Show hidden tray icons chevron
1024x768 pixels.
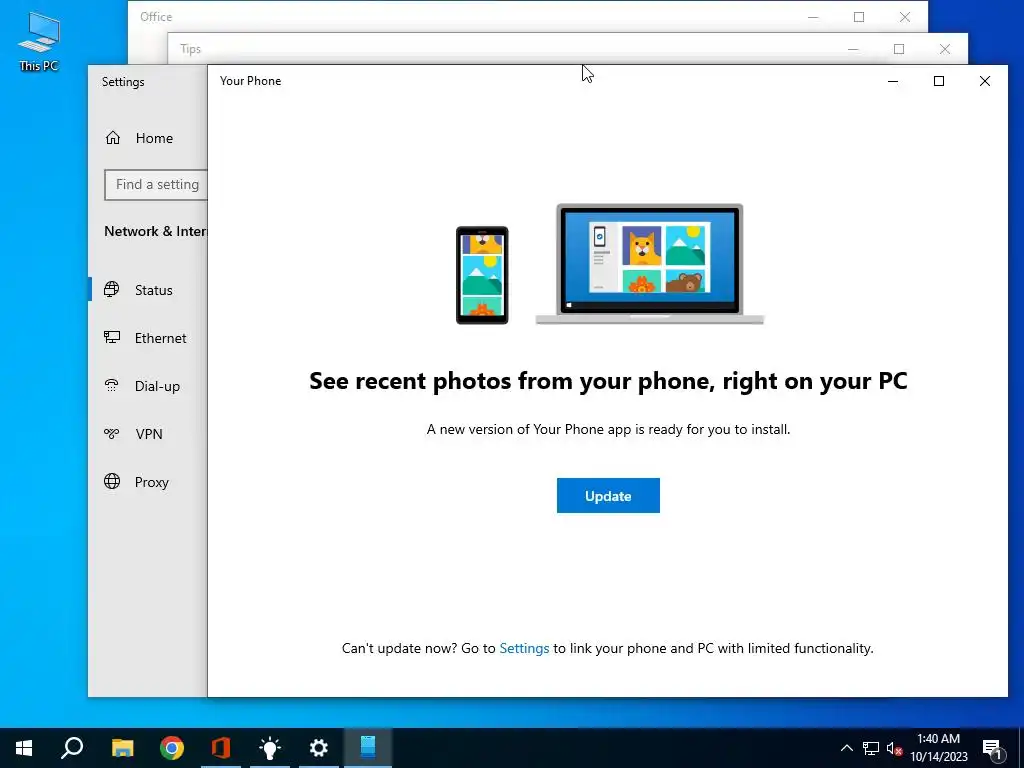tap(846, 748)
